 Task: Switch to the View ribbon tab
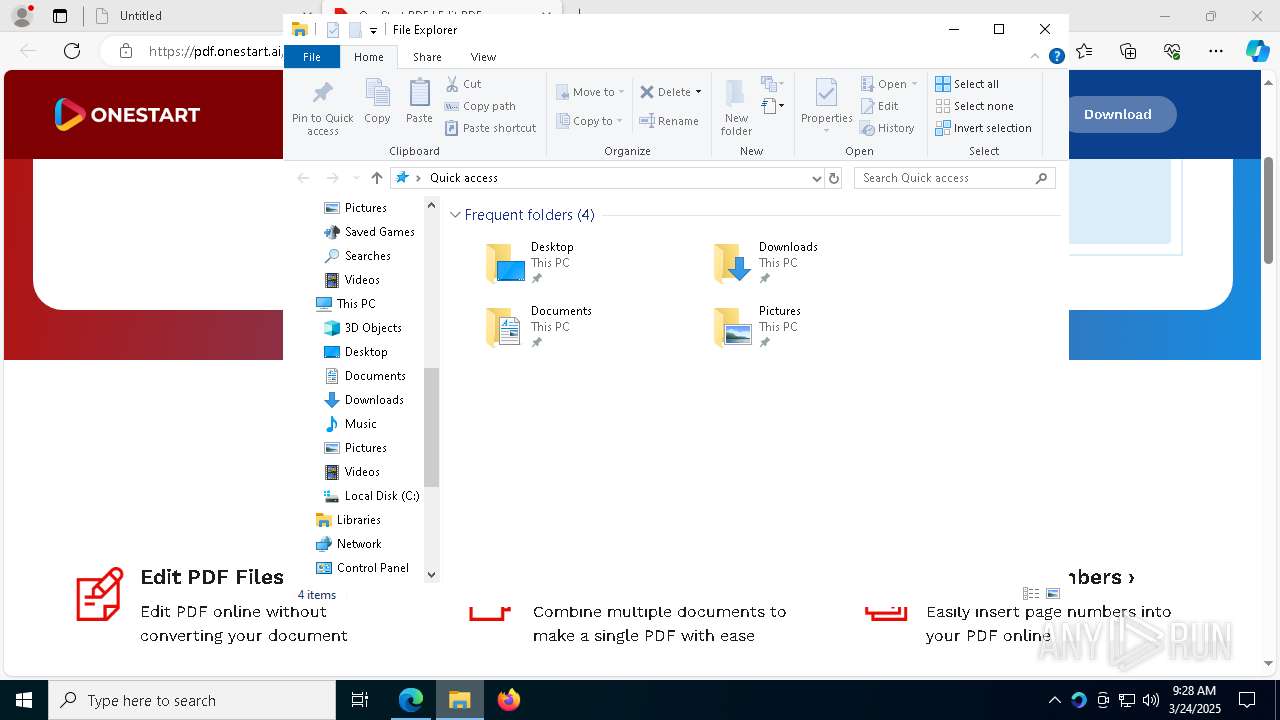coord(483,57)
